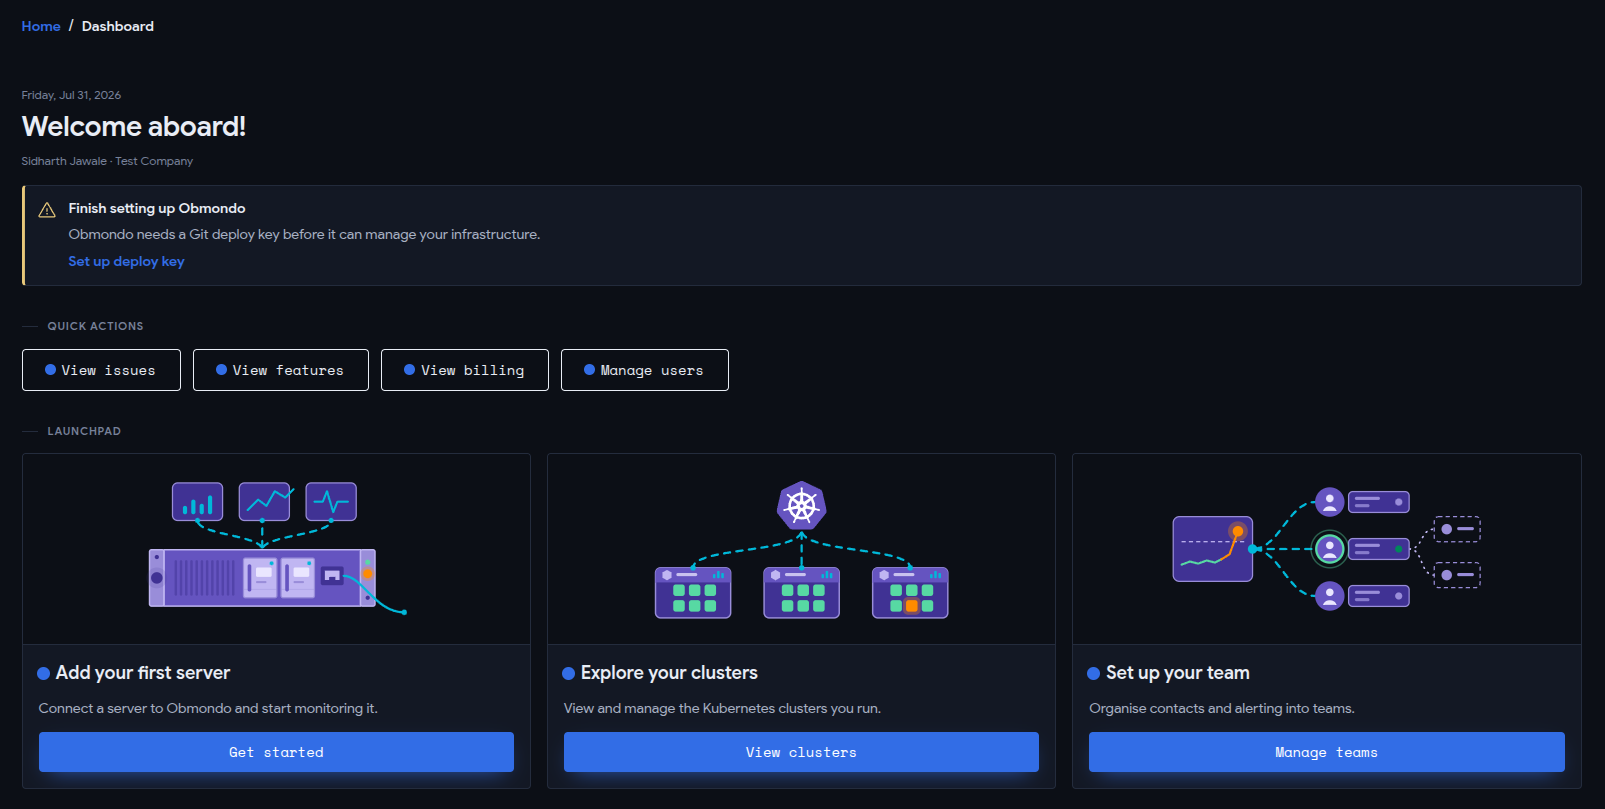Click the bottom user avatar in team graphic
1605x809 pixels.
[1329, 597]
